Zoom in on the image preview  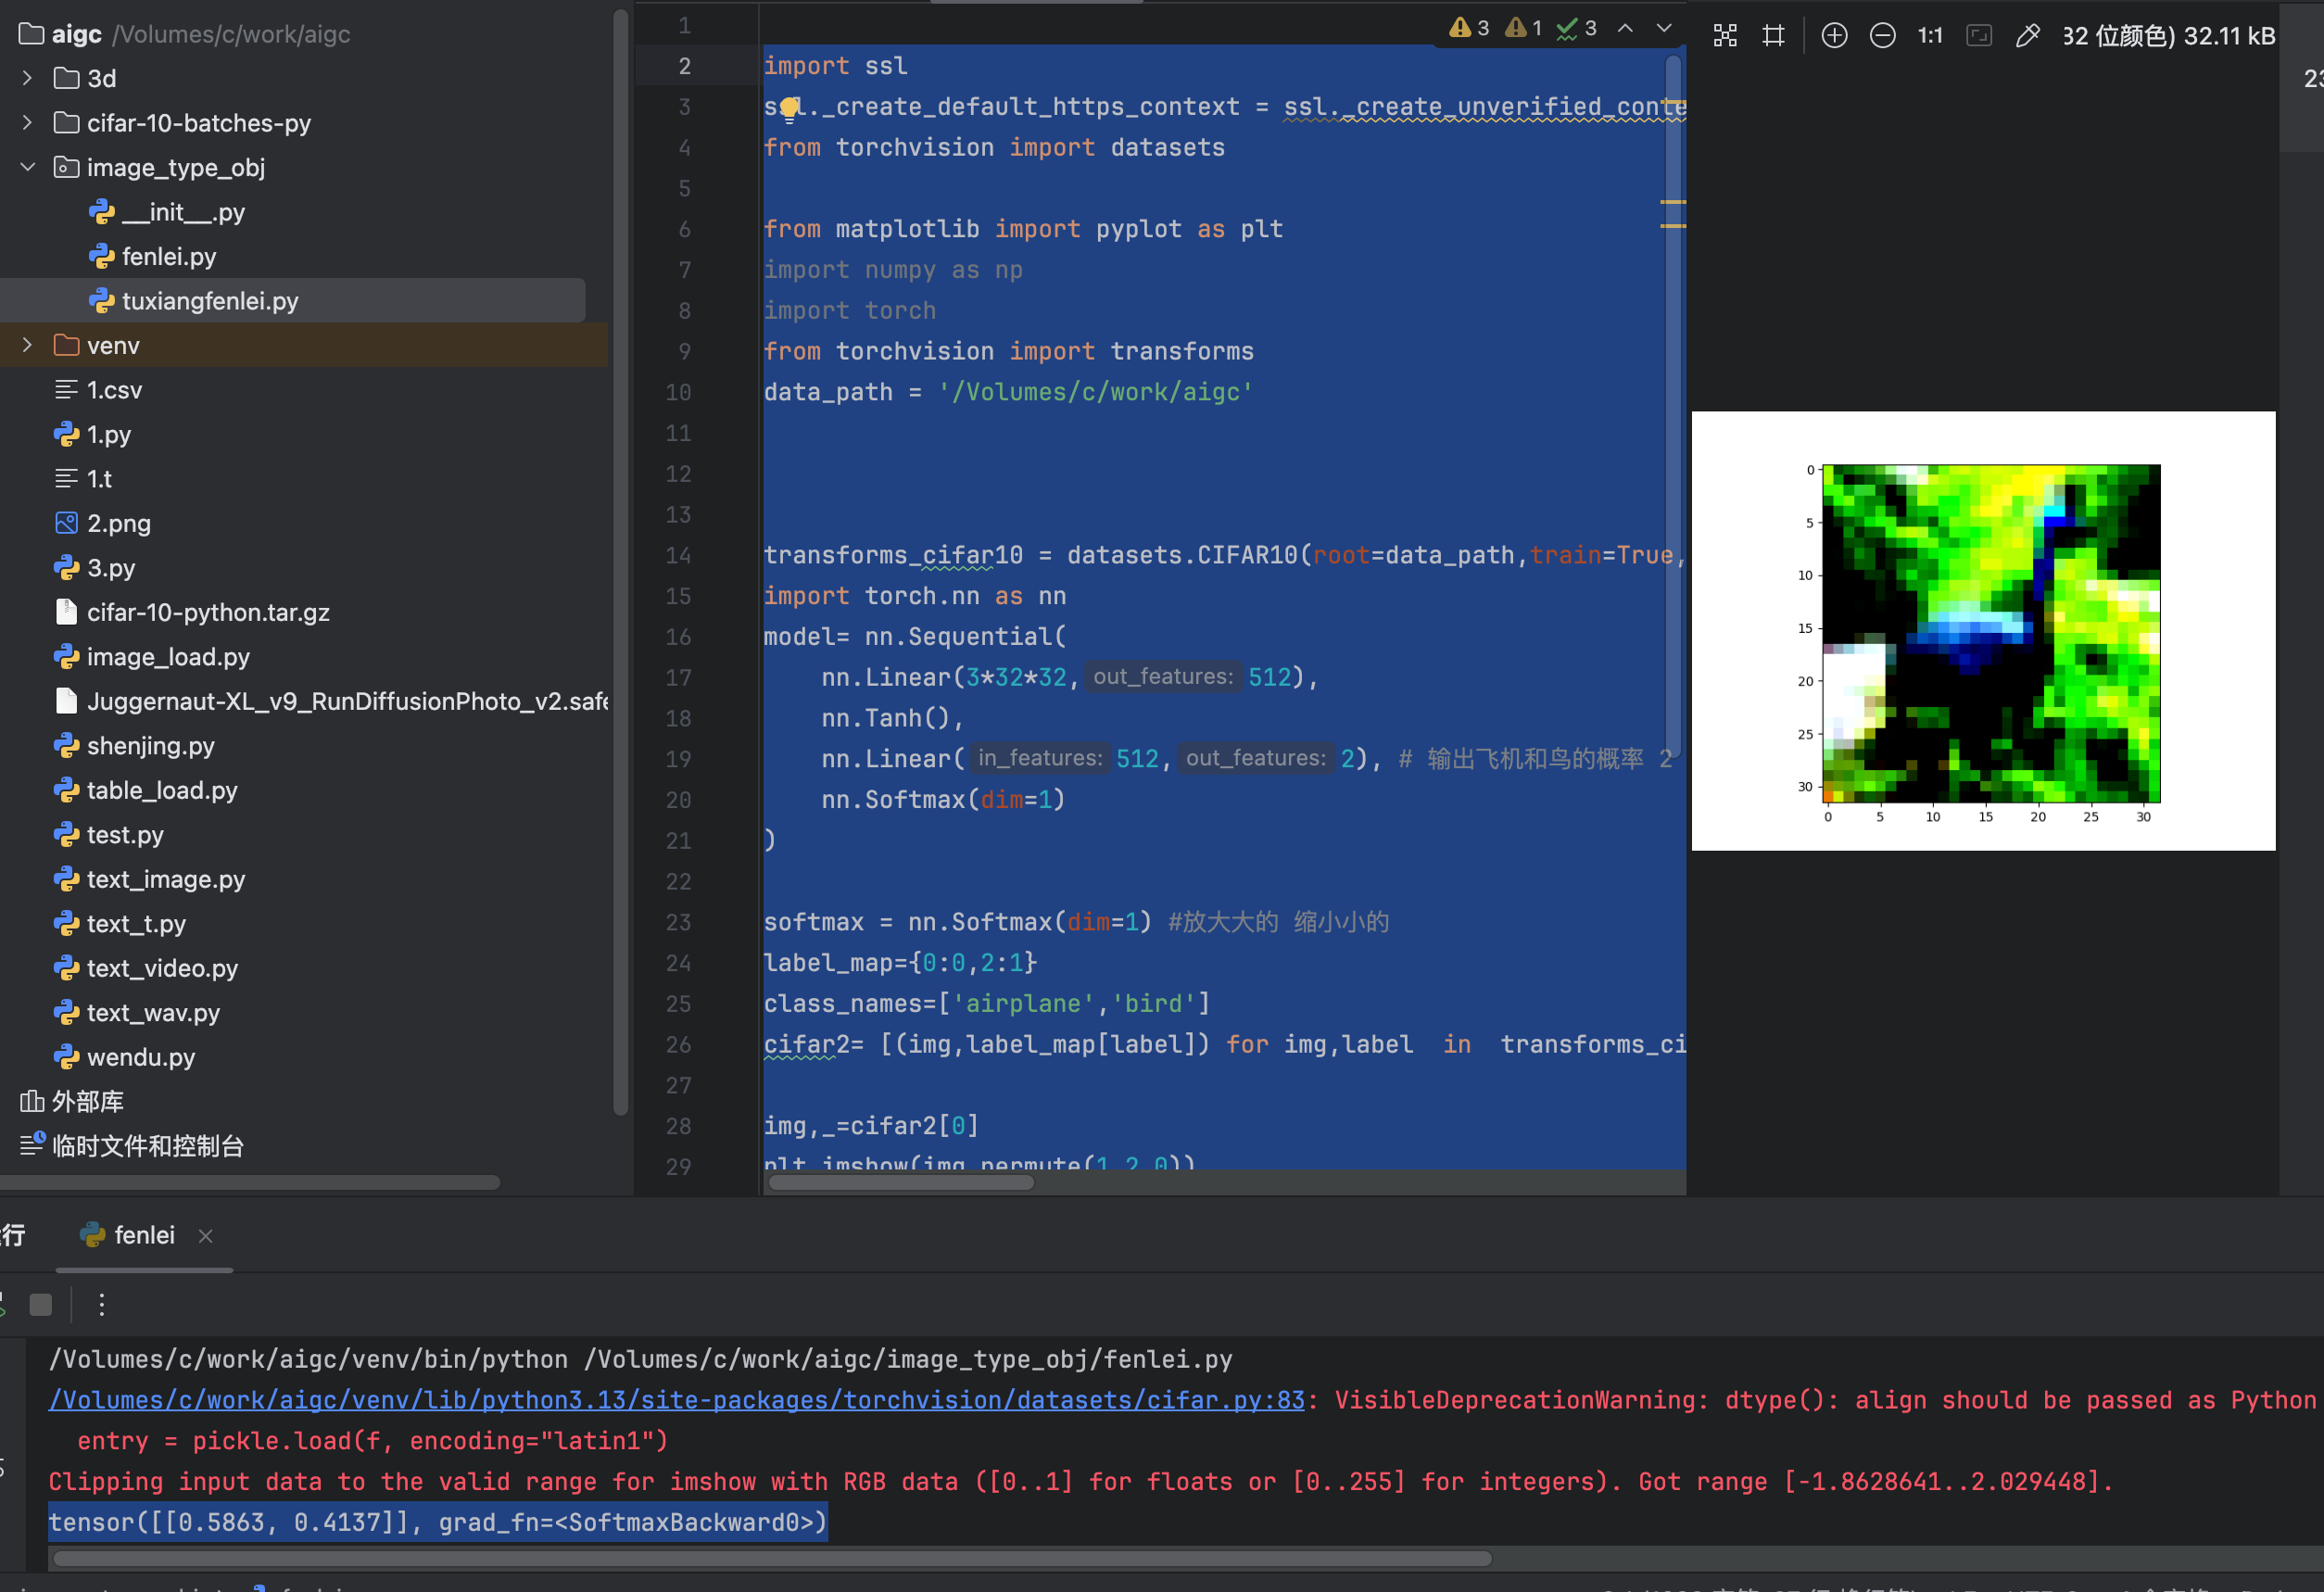[1834, 36]
